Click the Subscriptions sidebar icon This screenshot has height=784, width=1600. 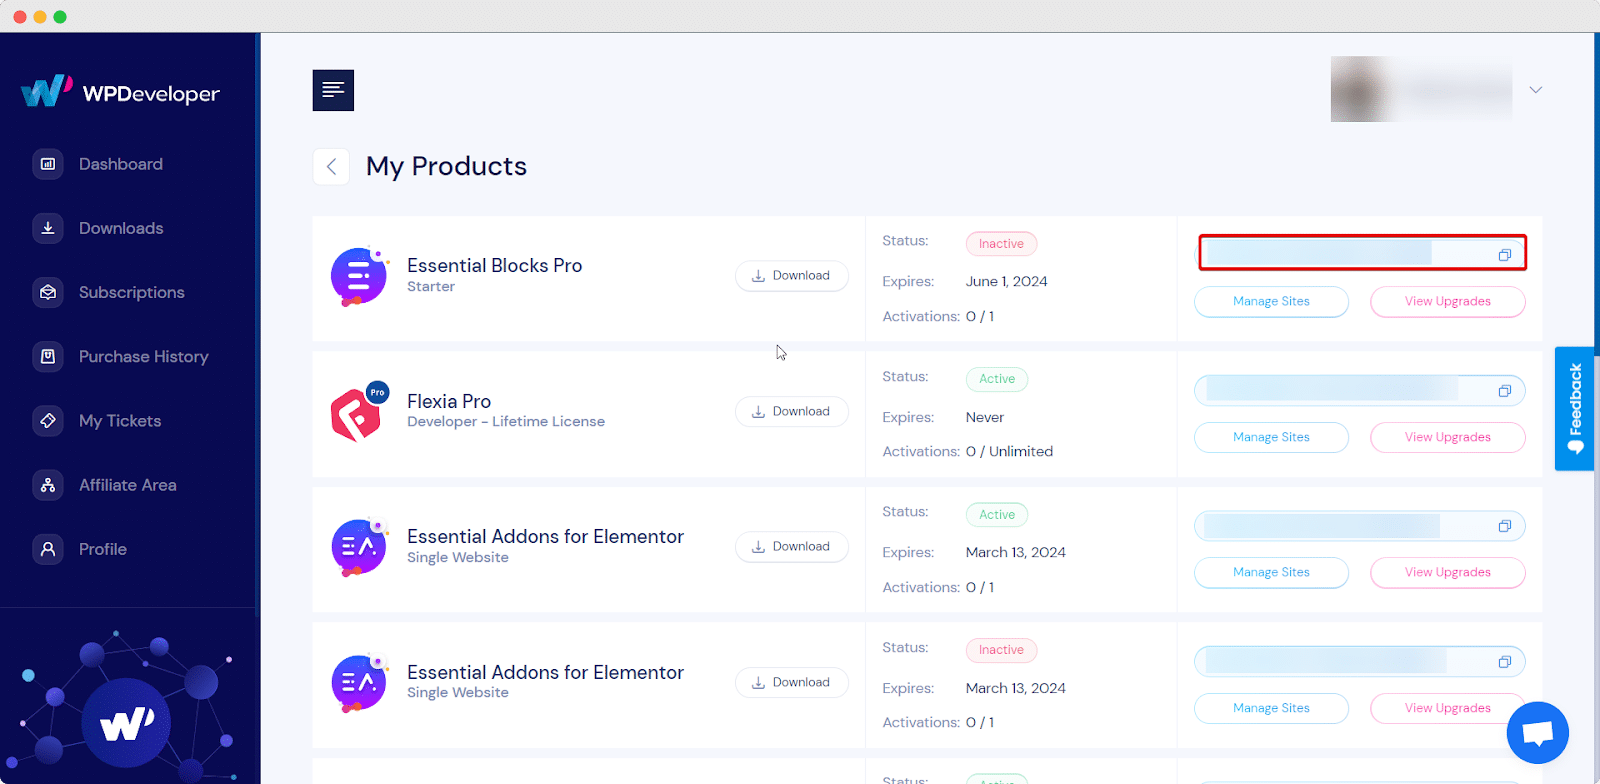(47, 292)
